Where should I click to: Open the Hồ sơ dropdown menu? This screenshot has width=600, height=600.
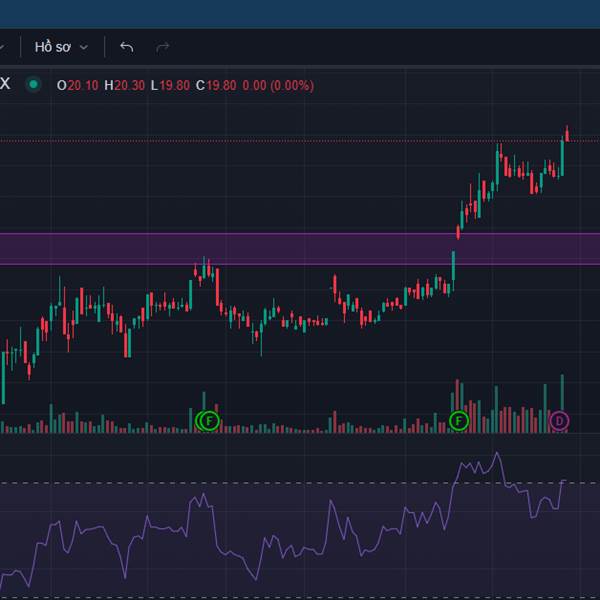click(x=61, y=47)
